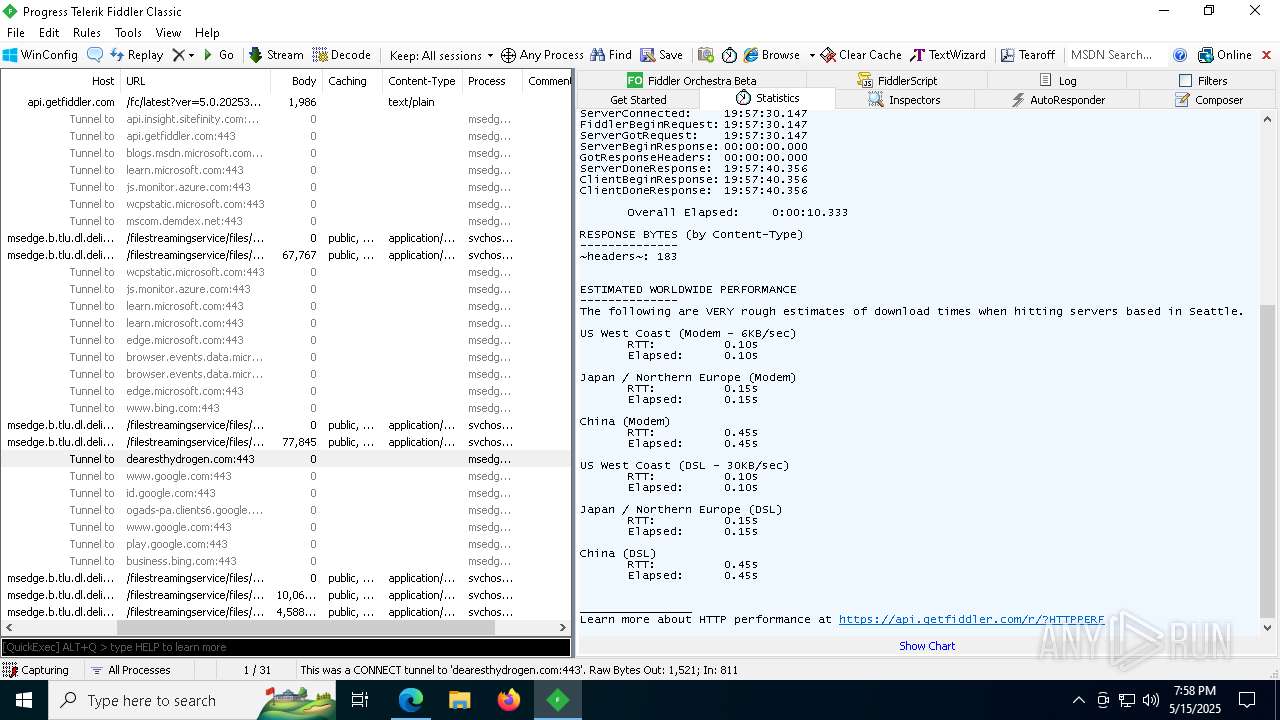Switch to the Log tab
This screenshot has height=720, width=1280.
1058,80
